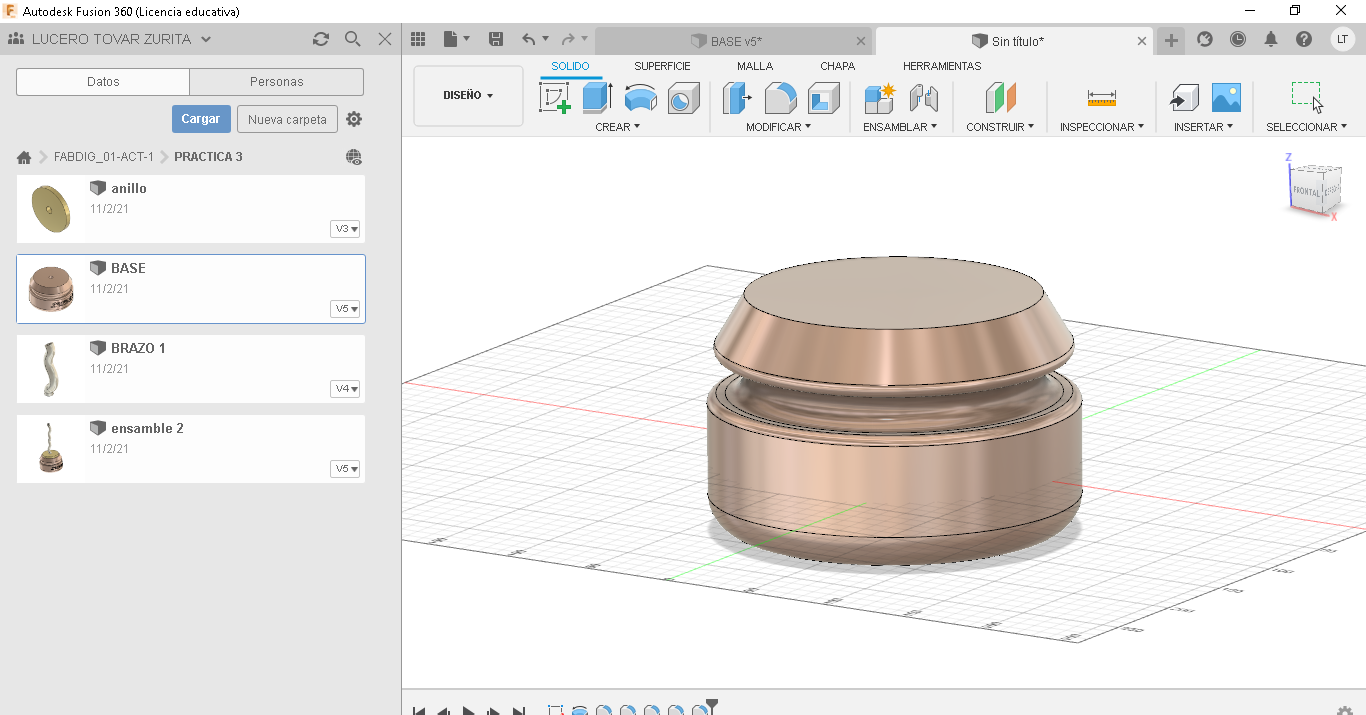Open version V3 dropdown for anillo
Screen dimensions: 1366x715
(x=345, y=229)
